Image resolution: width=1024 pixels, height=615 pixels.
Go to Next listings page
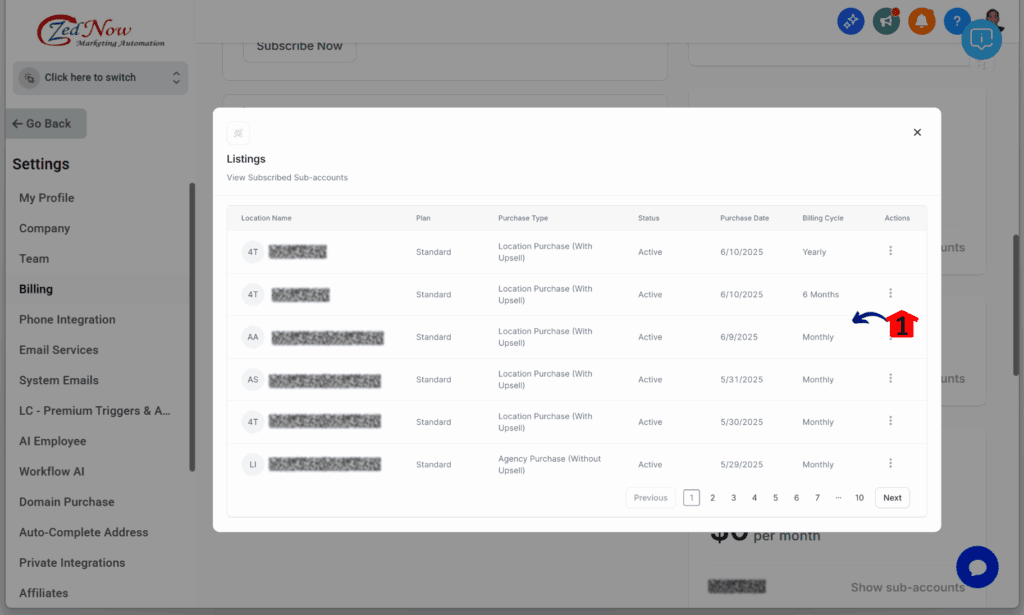(892, 497)
